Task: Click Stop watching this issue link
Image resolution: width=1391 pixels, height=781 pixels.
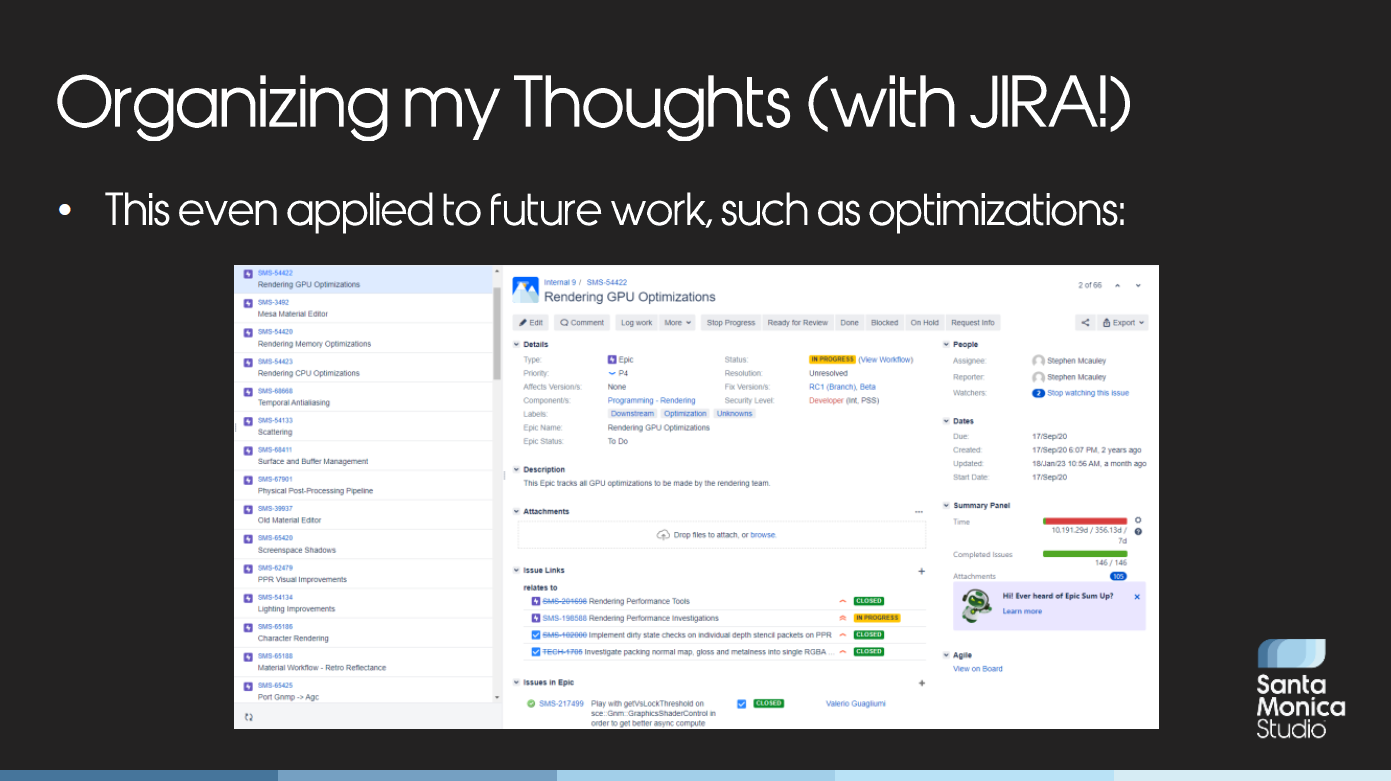Action: coord(1088,393)
